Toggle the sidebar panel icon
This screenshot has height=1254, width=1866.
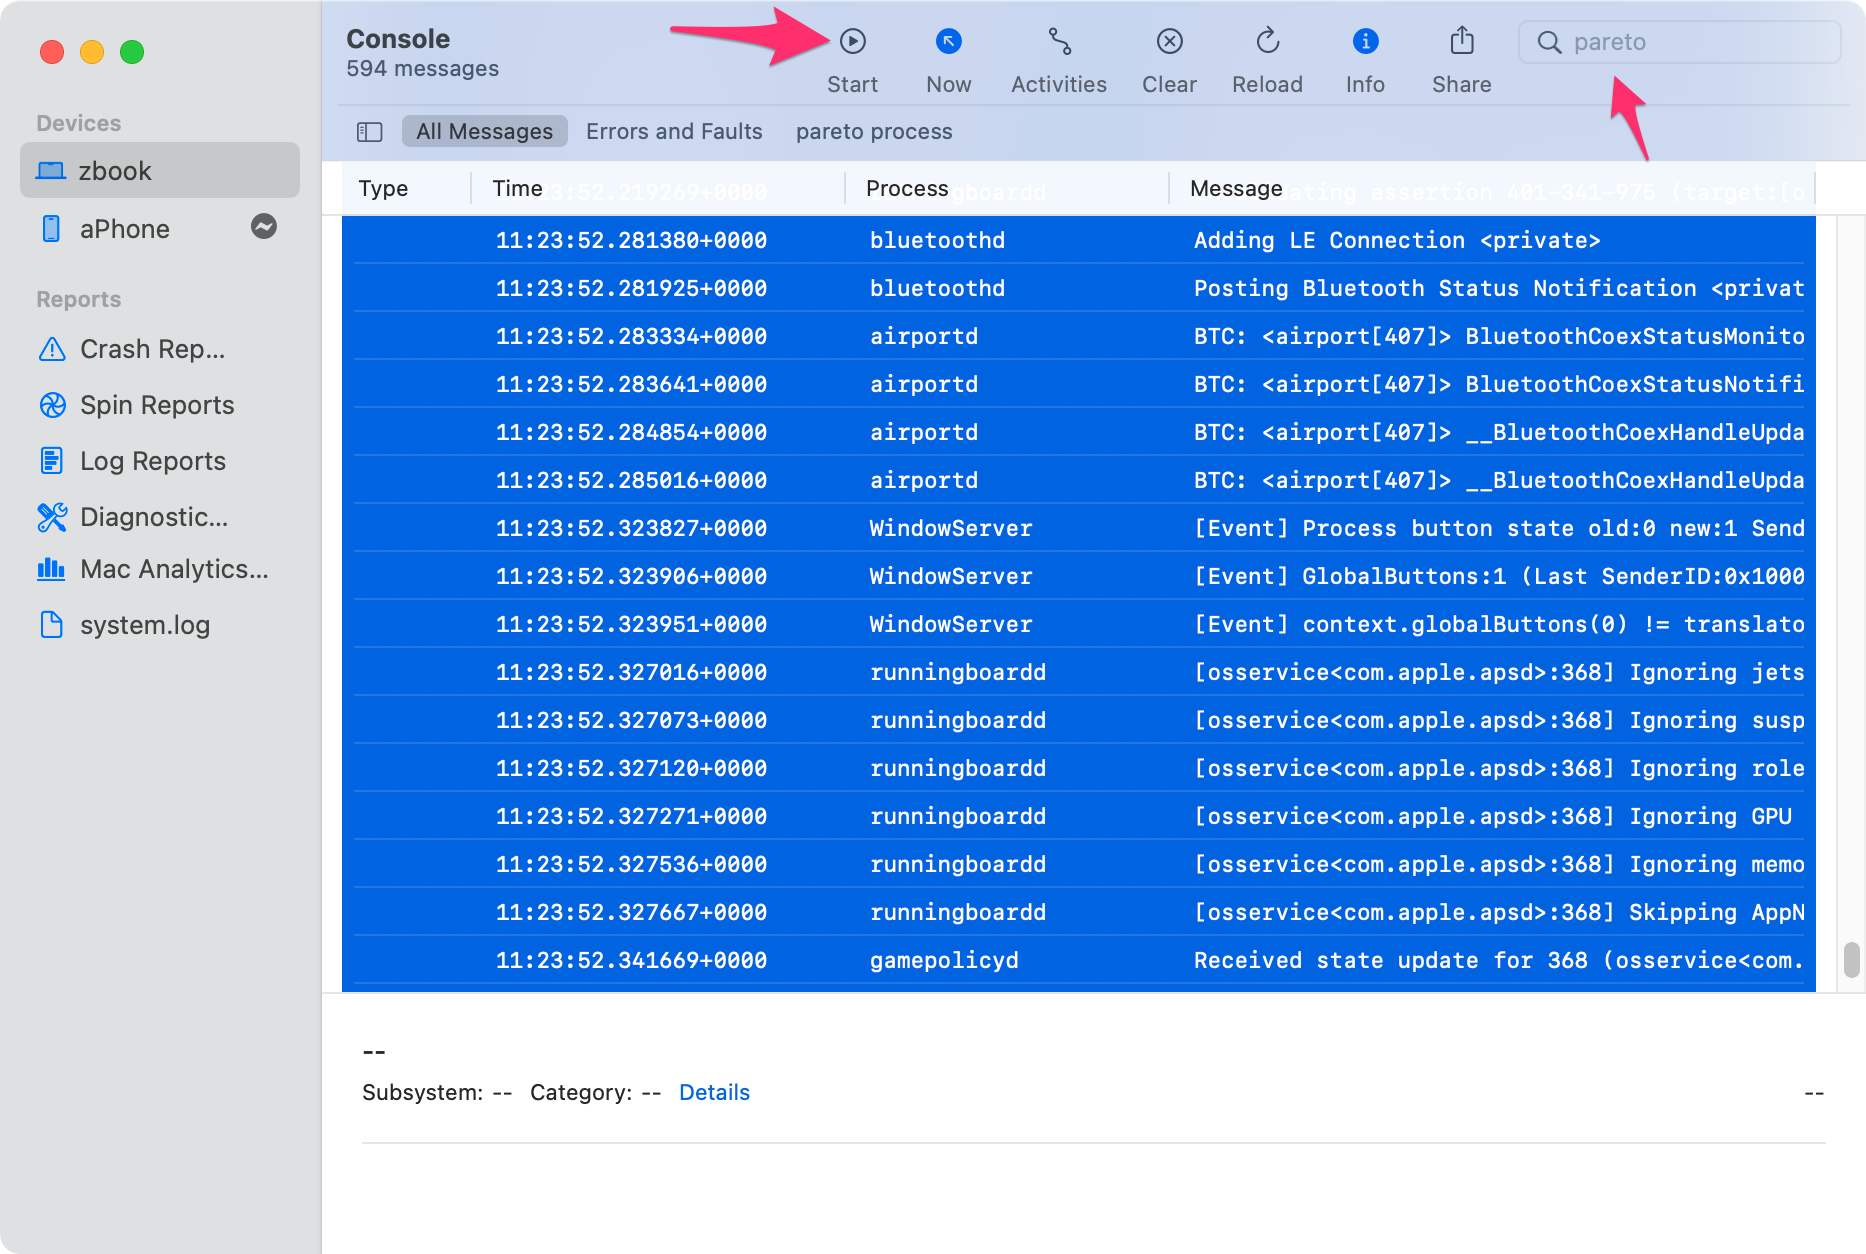pyautogui.click(x=370, y=132)
